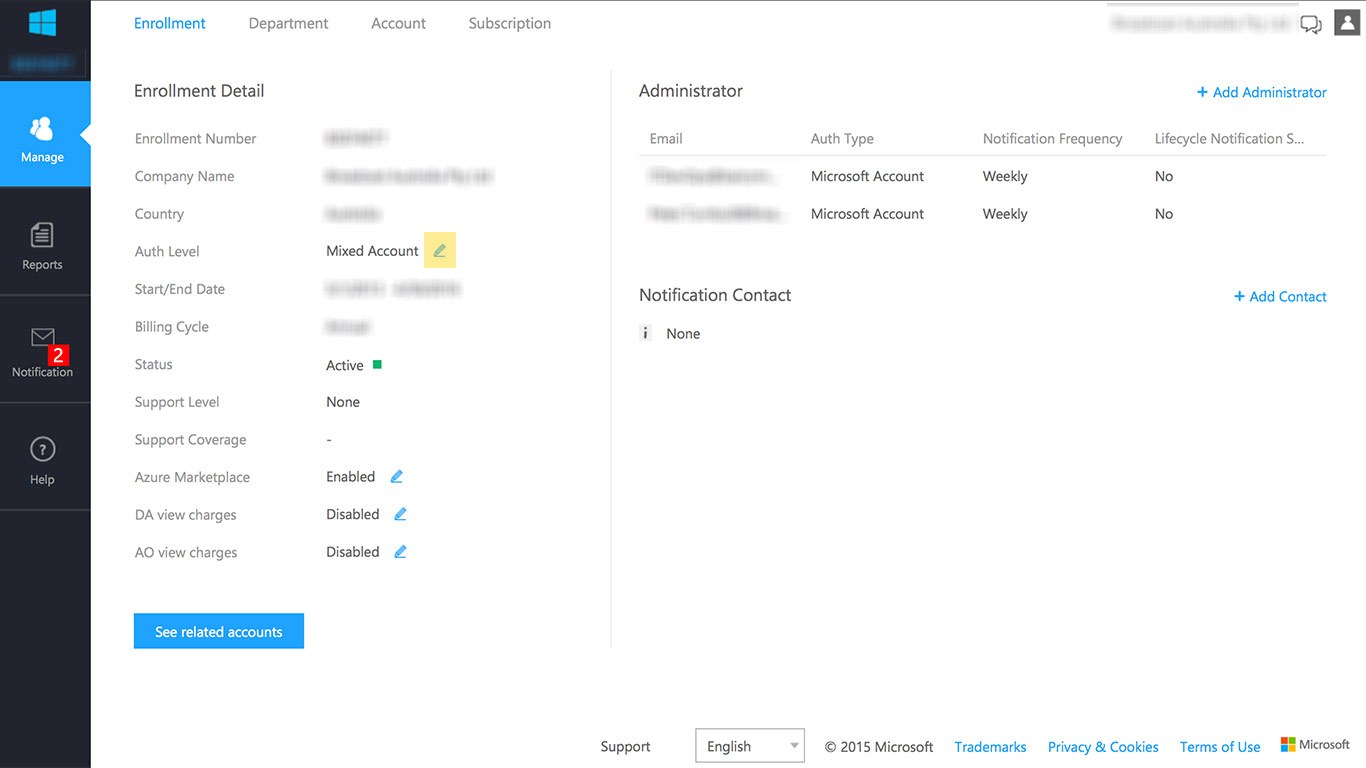The width and height of the screenshot is (1366, 768).
Task: Click the chat feedback icon top right
Action: click(1311, 23)
